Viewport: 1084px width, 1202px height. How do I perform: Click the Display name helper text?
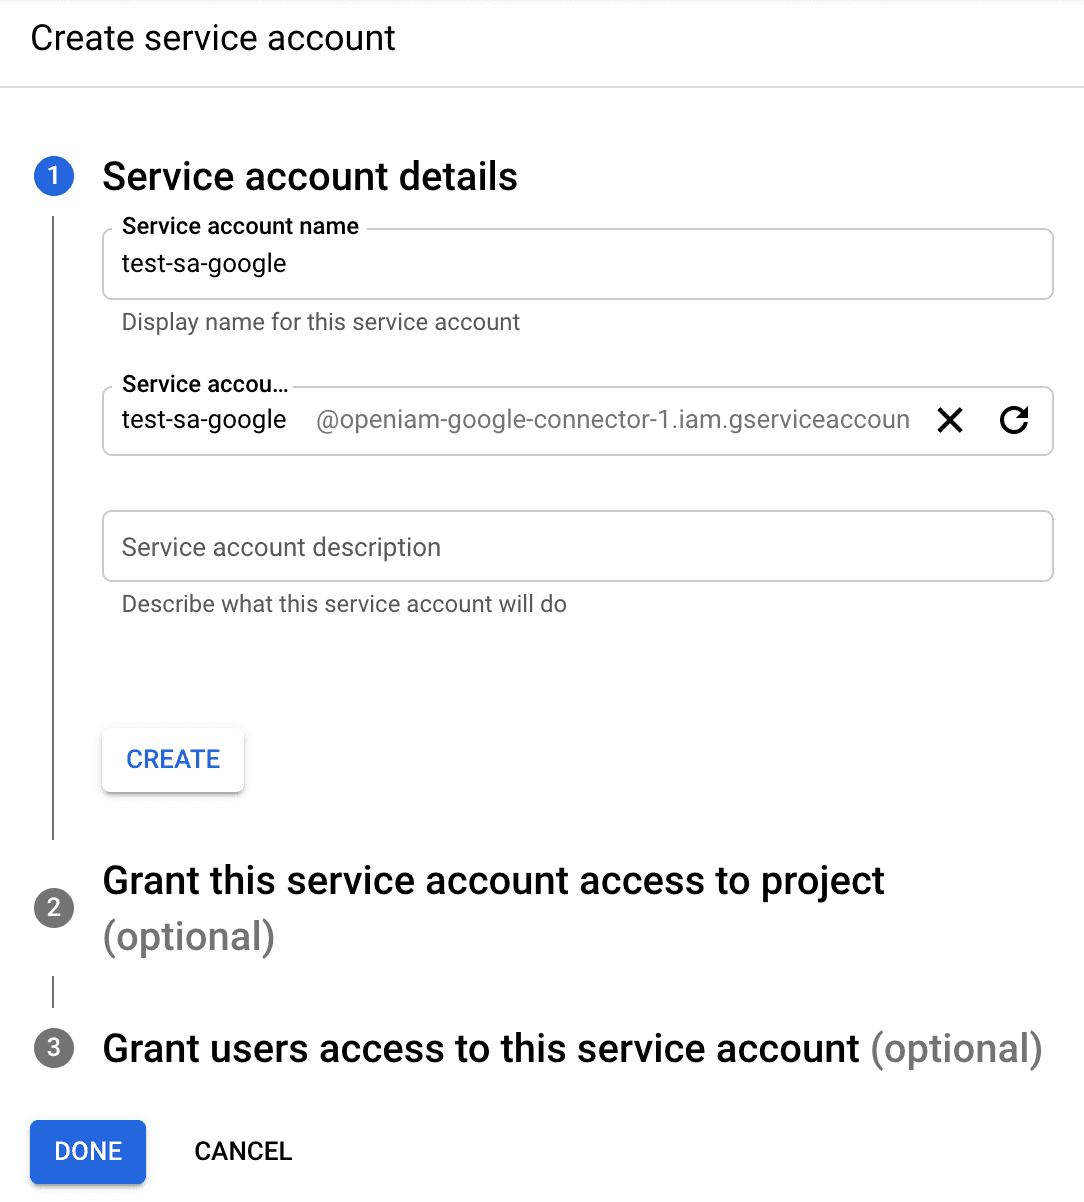[320, 322]
